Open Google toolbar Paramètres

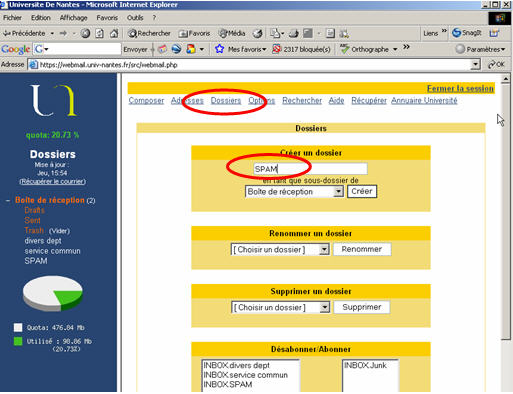click(x=480, y=49)
